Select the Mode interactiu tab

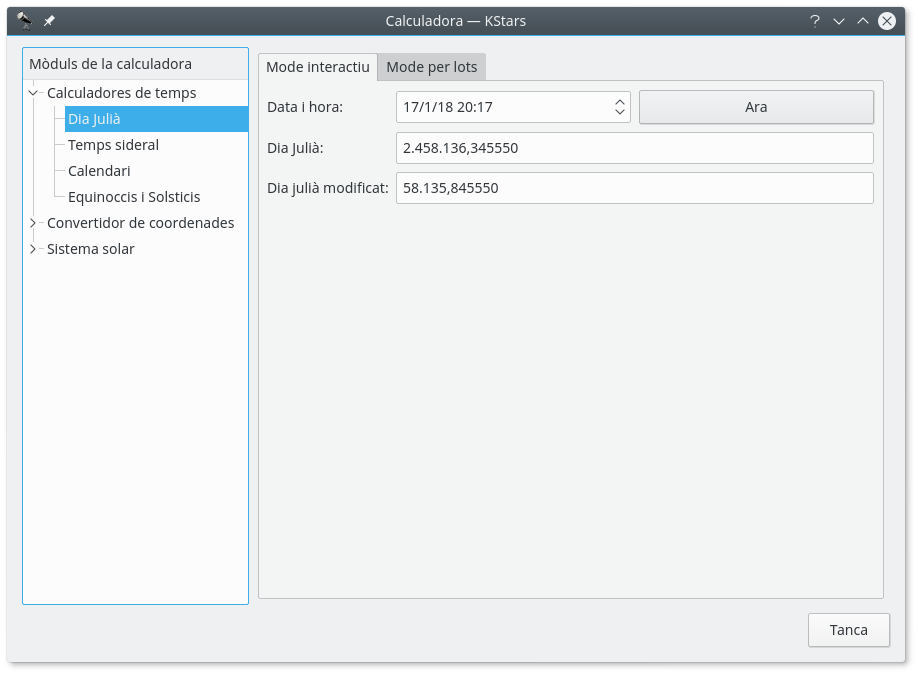[317, 67]
